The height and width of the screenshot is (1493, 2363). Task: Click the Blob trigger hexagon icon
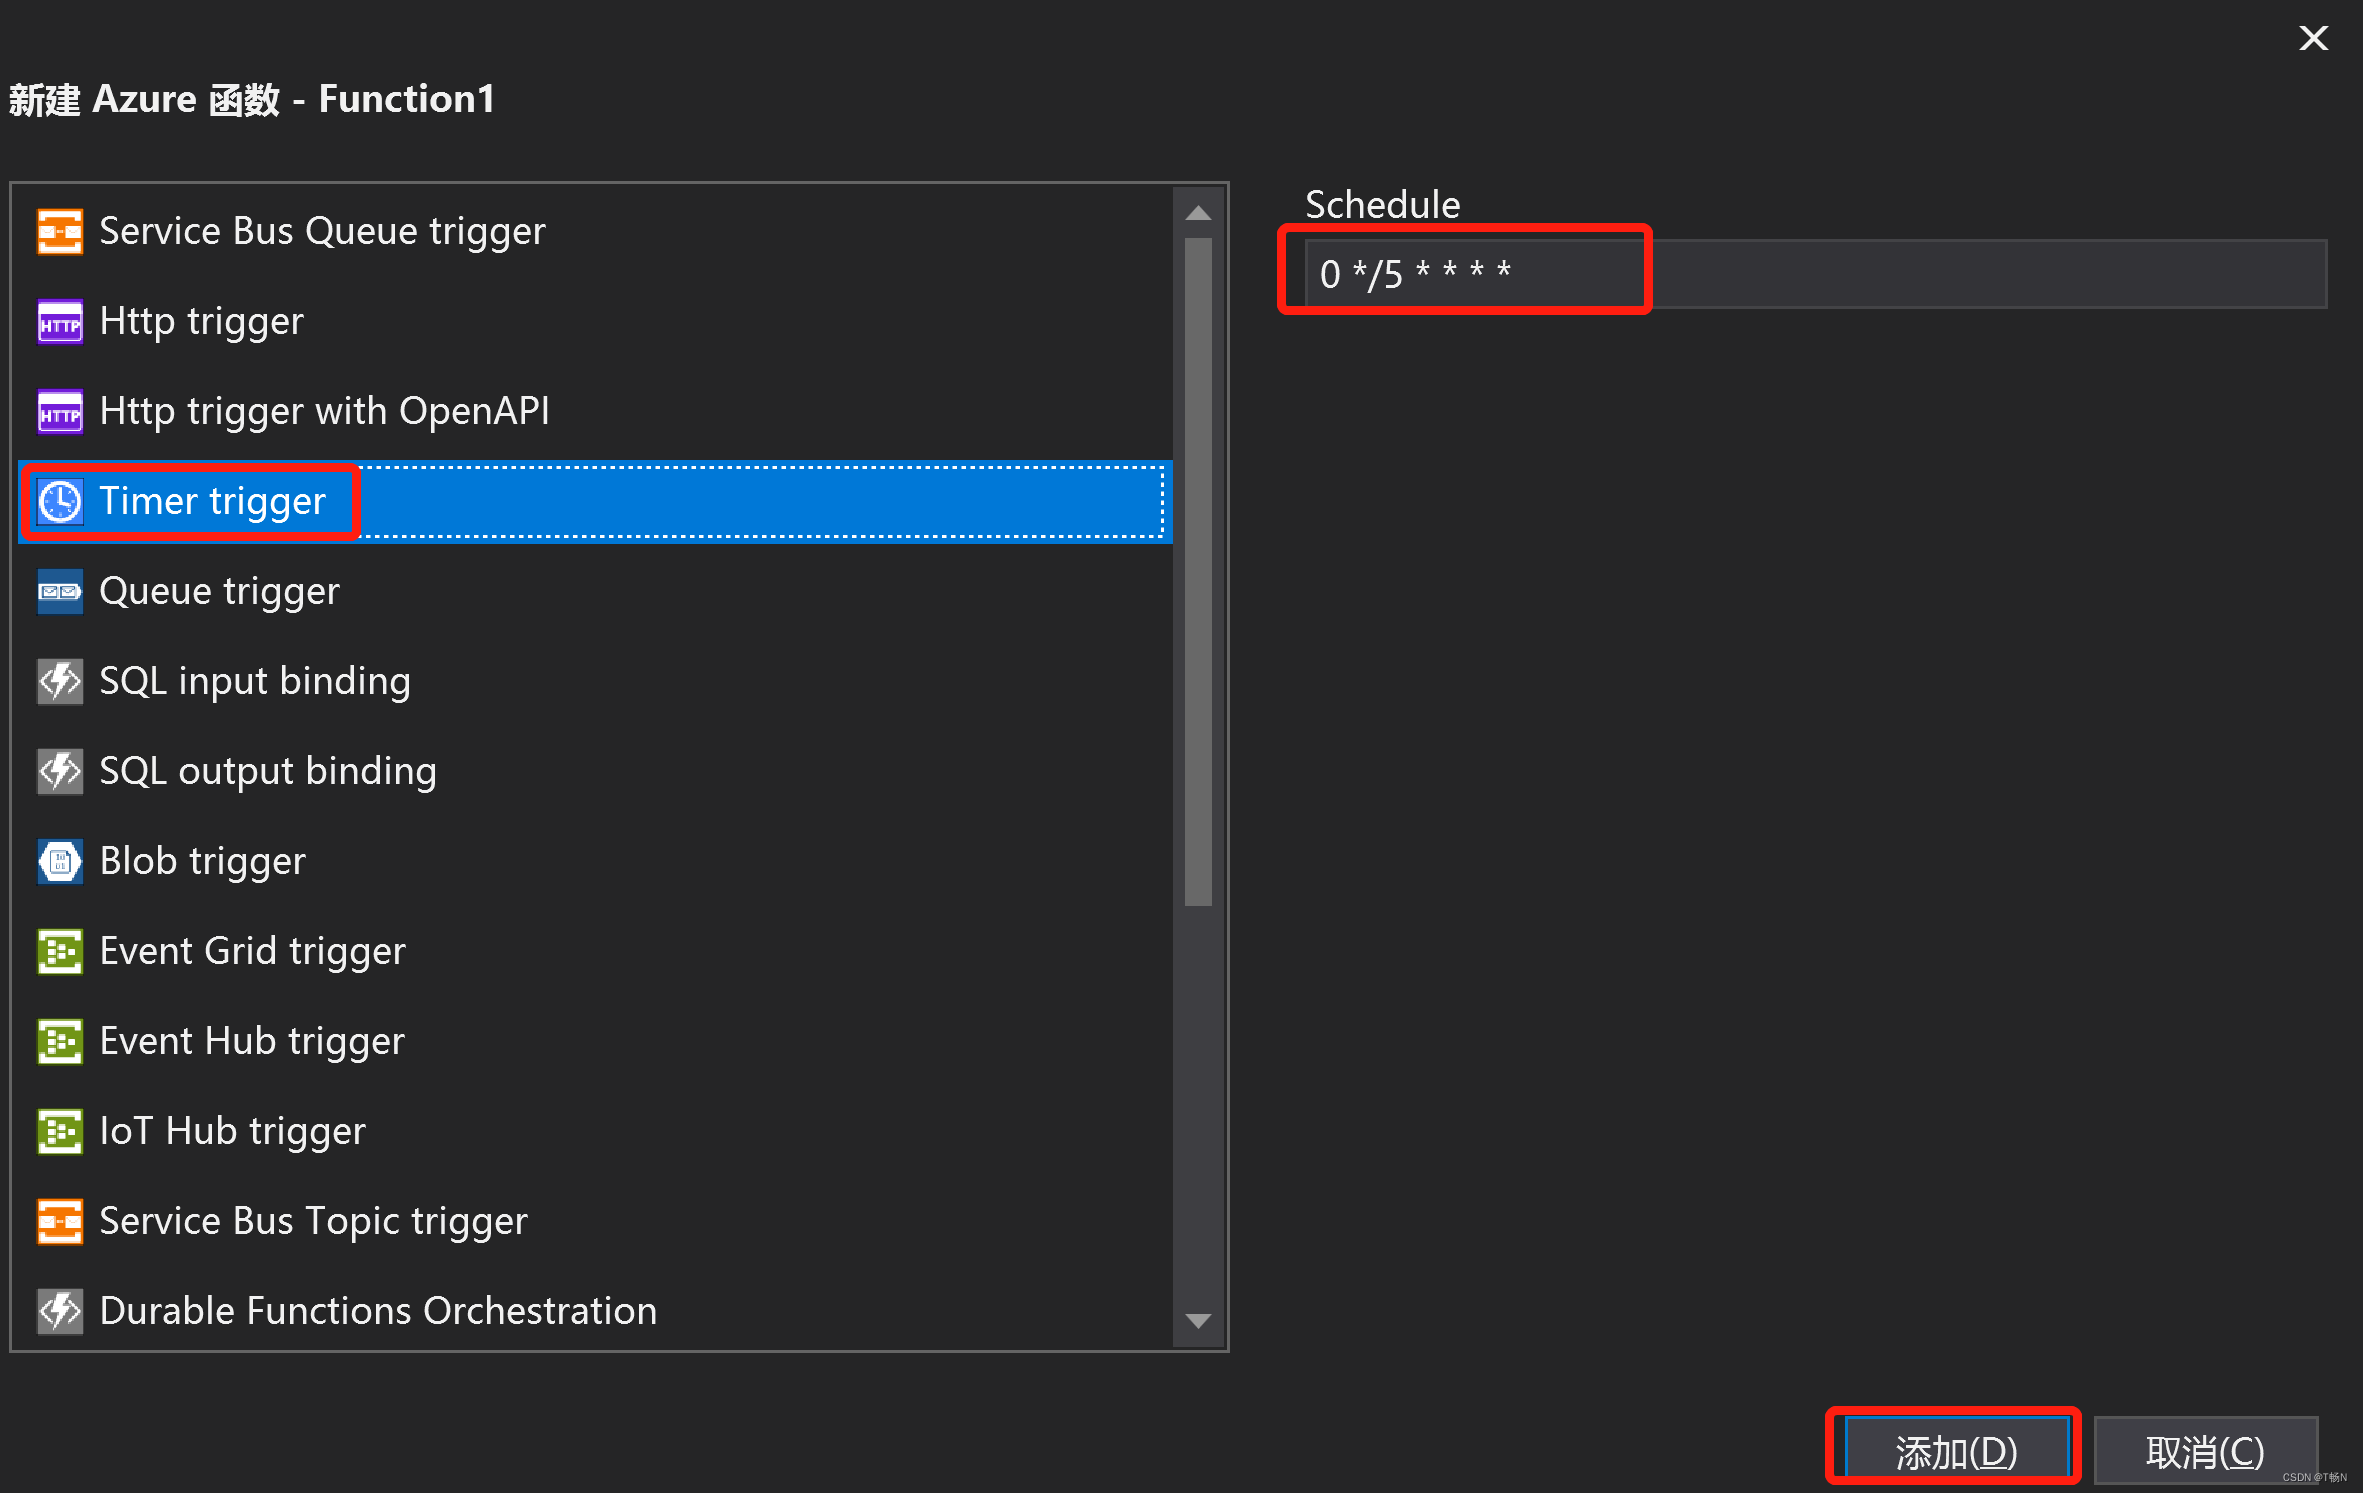(x=60, y=862)
